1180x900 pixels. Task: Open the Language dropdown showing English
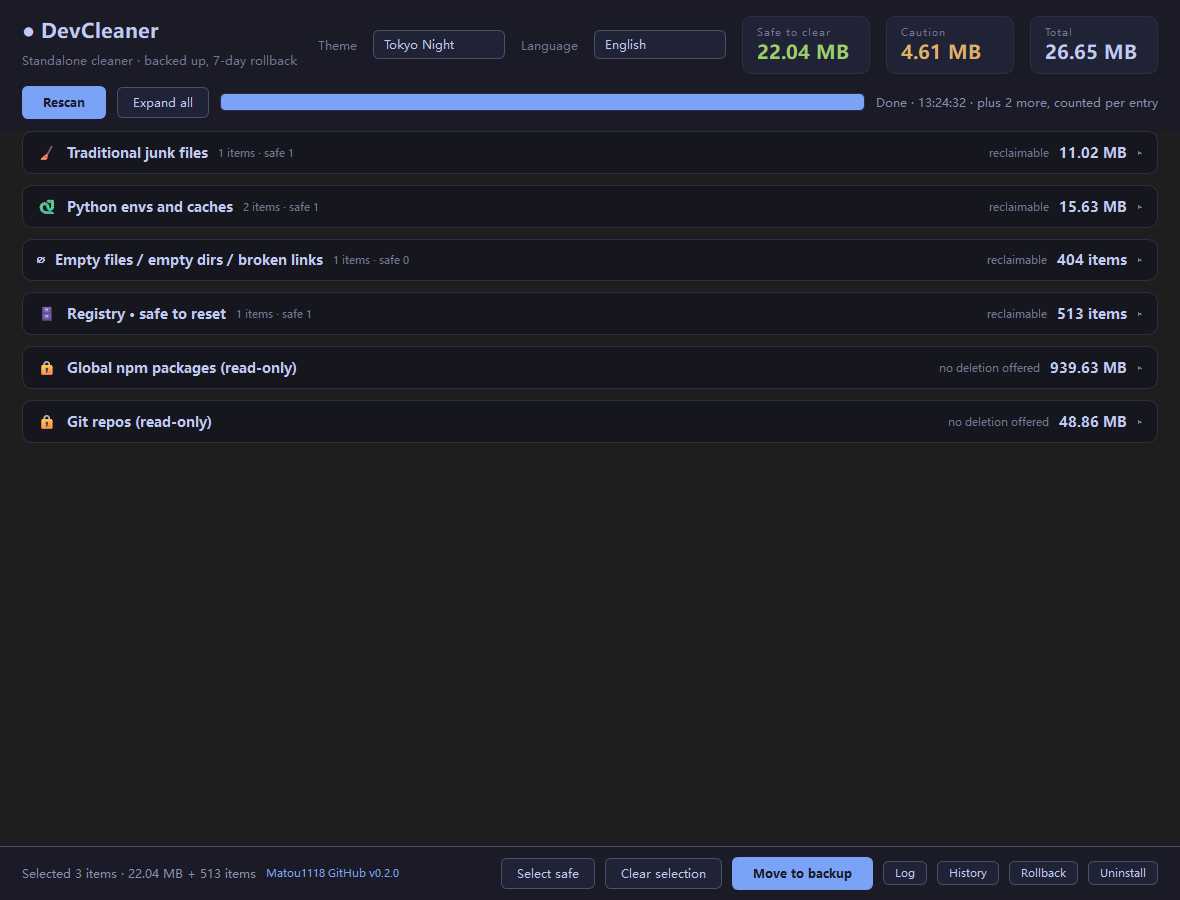(x=659, y=44)
